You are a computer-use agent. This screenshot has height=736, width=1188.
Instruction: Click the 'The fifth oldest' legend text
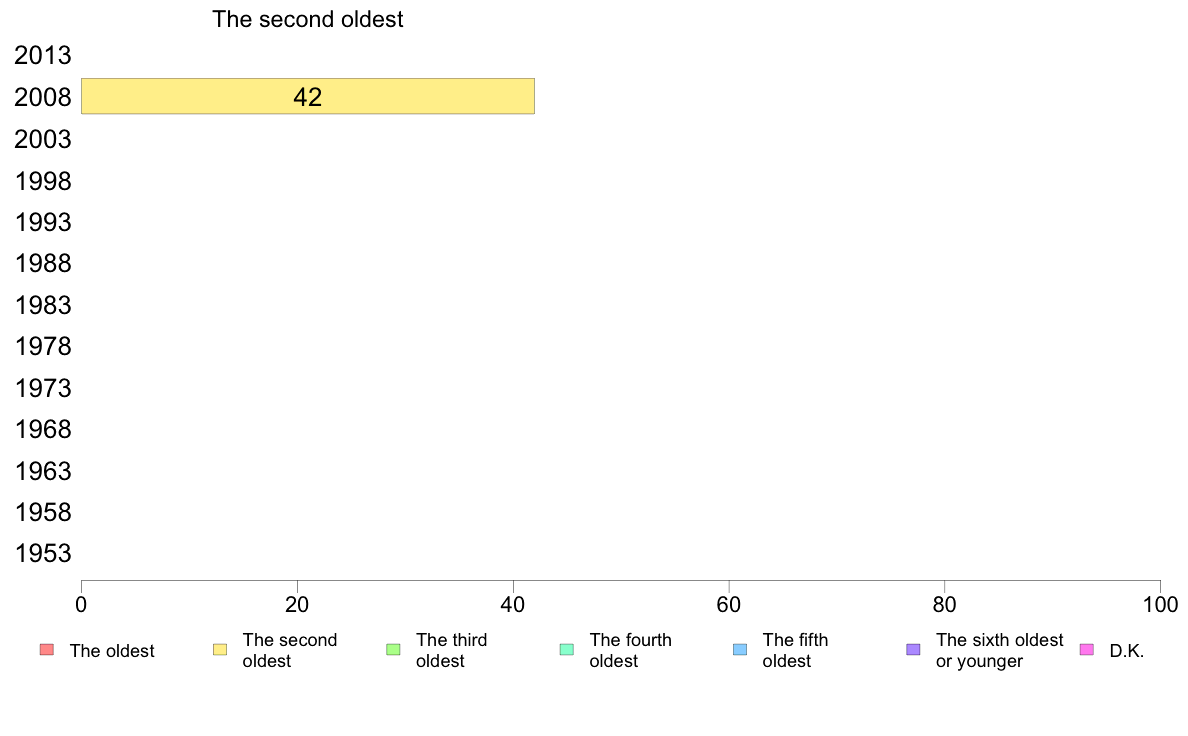[796, 650]
